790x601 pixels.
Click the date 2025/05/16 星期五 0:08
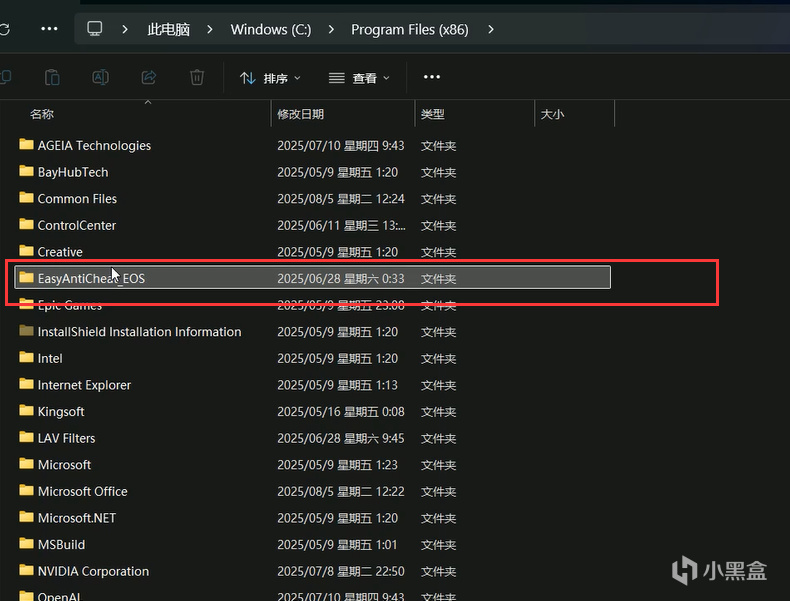(x=341, y=412)
